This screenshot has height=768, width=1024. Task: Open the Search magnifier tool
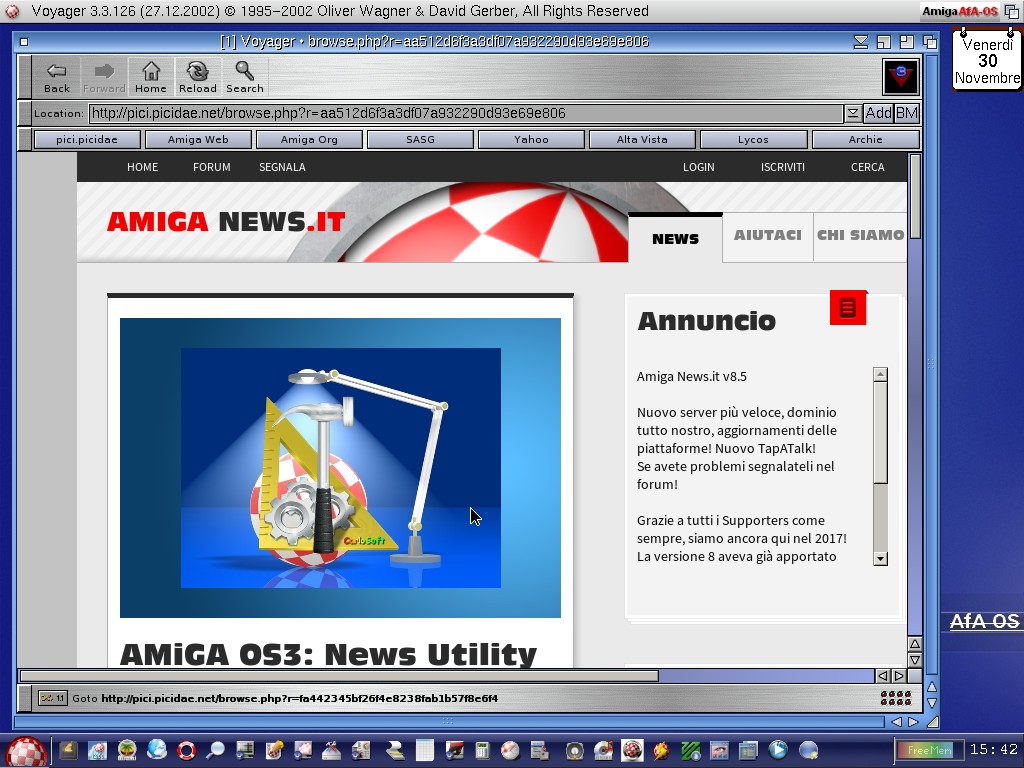tap(244, 76)
